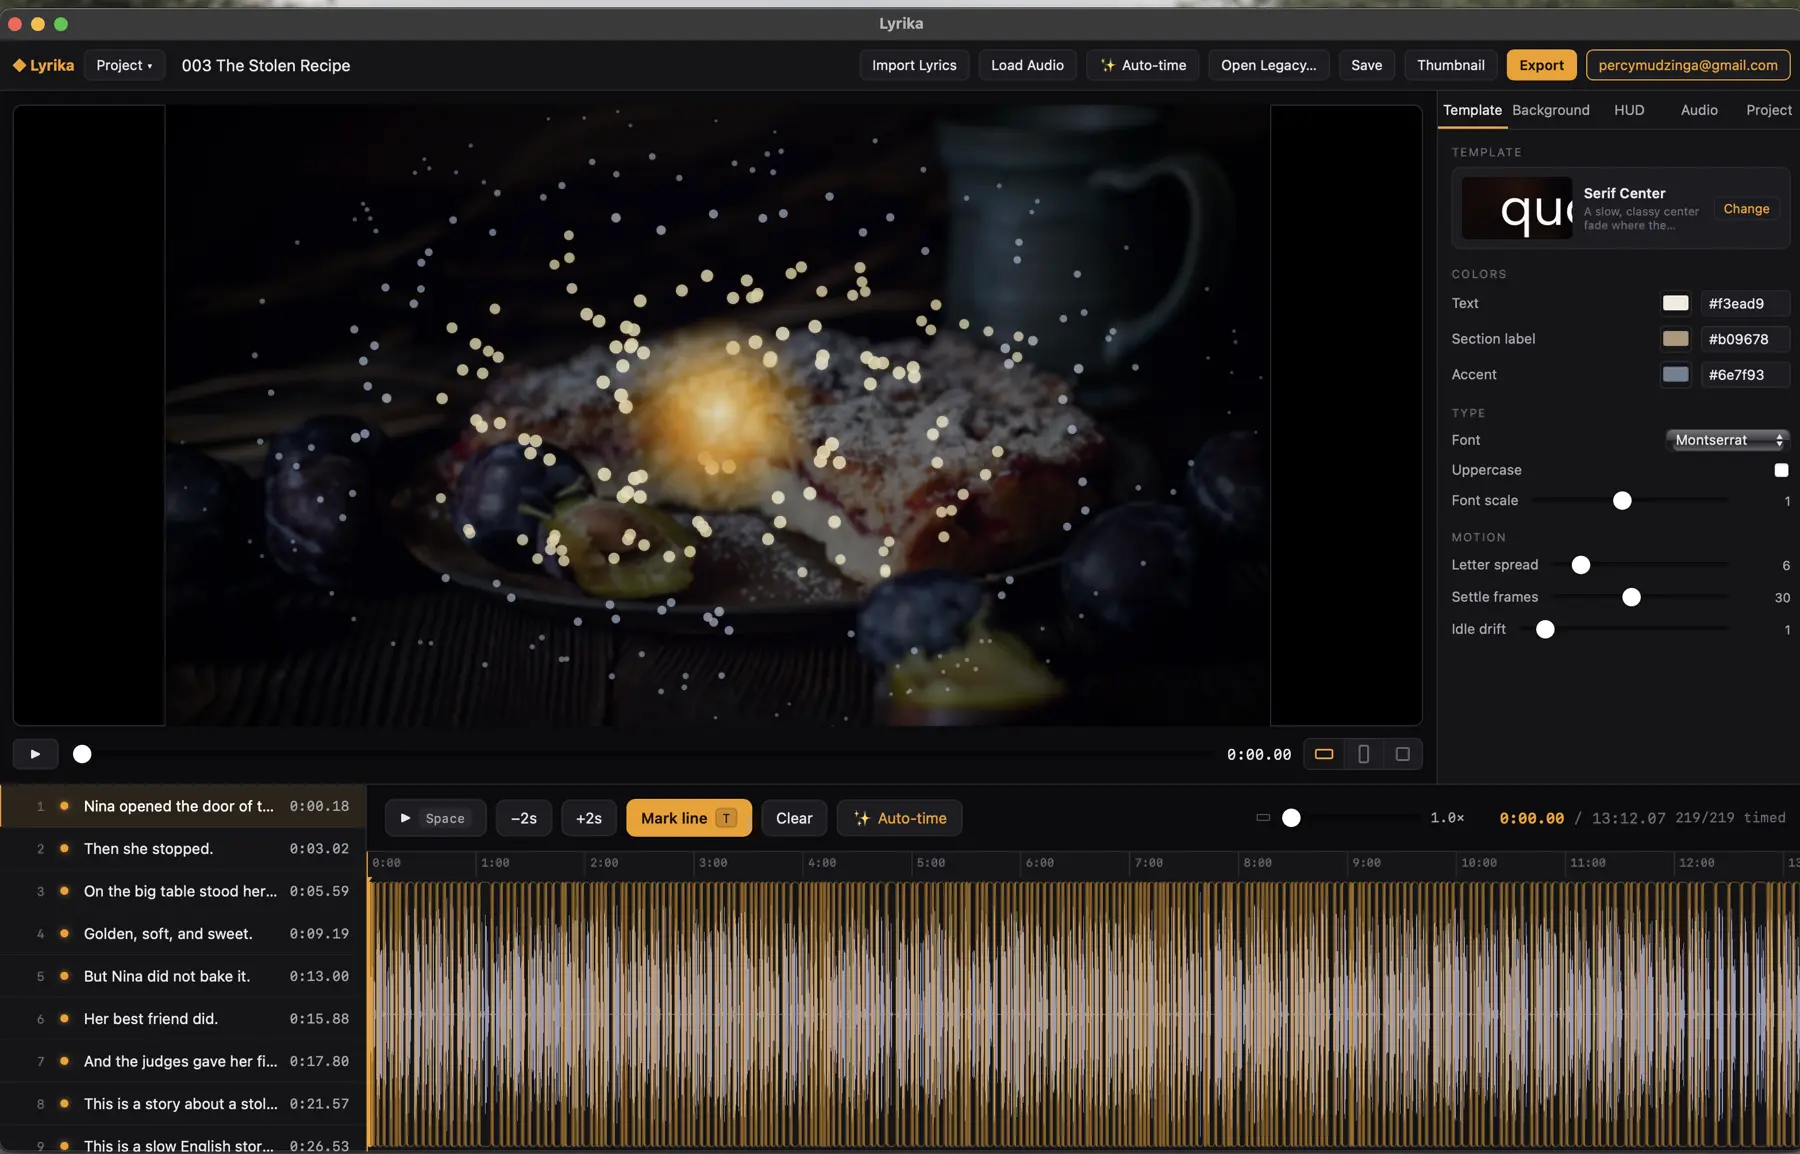
Task: Click the Serif Center template thumbnail
Action: (1517, 208)
